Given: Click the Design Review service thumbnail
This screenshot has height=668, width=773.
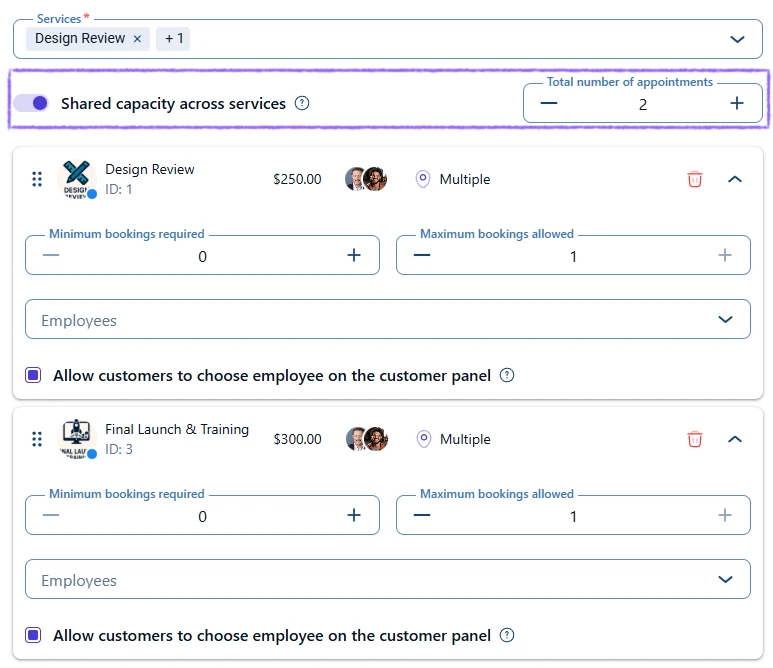Looking at the screenshot, I should (77, 179).
